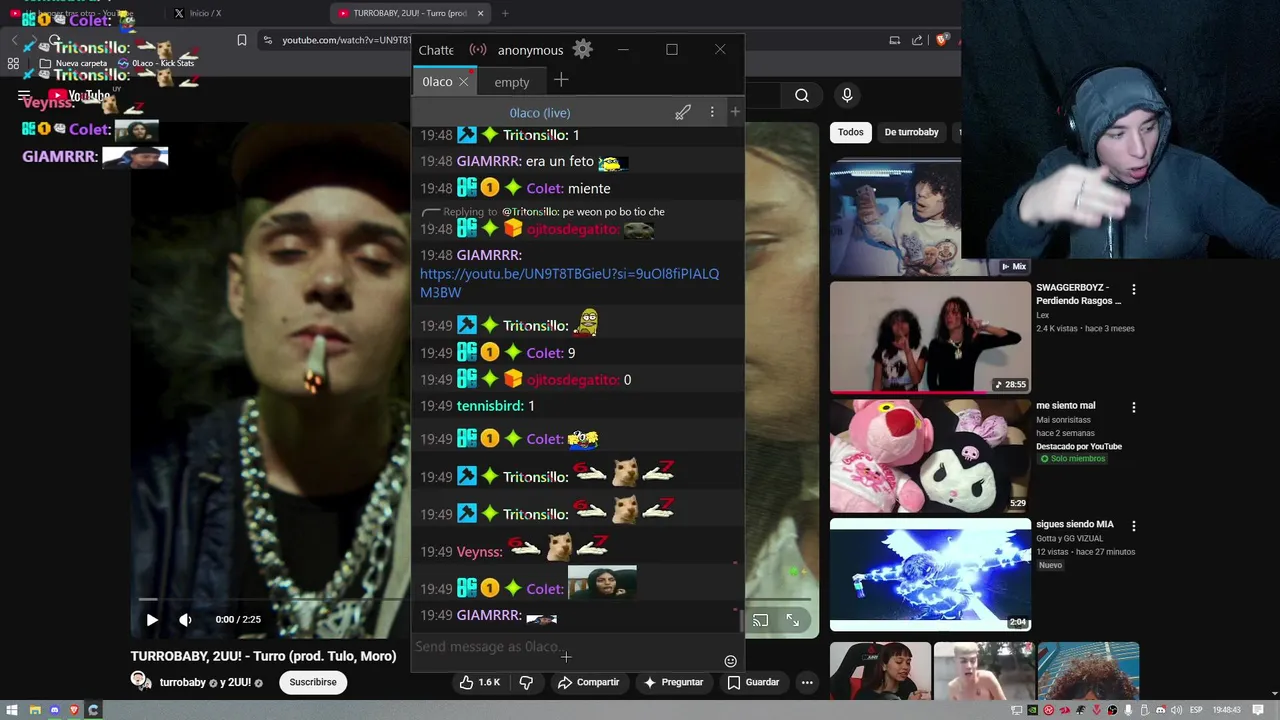Start voice search microphone icon

pyautogui.click(x=847, y=95)
